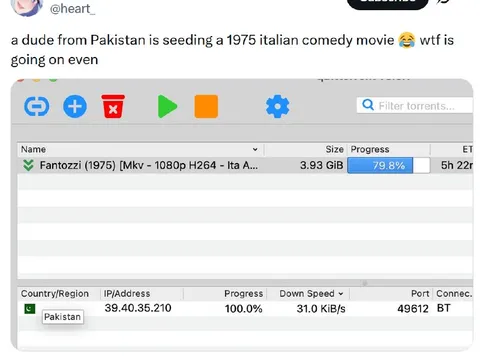
Task: Click the BT connection value
Action: [444, 308]
